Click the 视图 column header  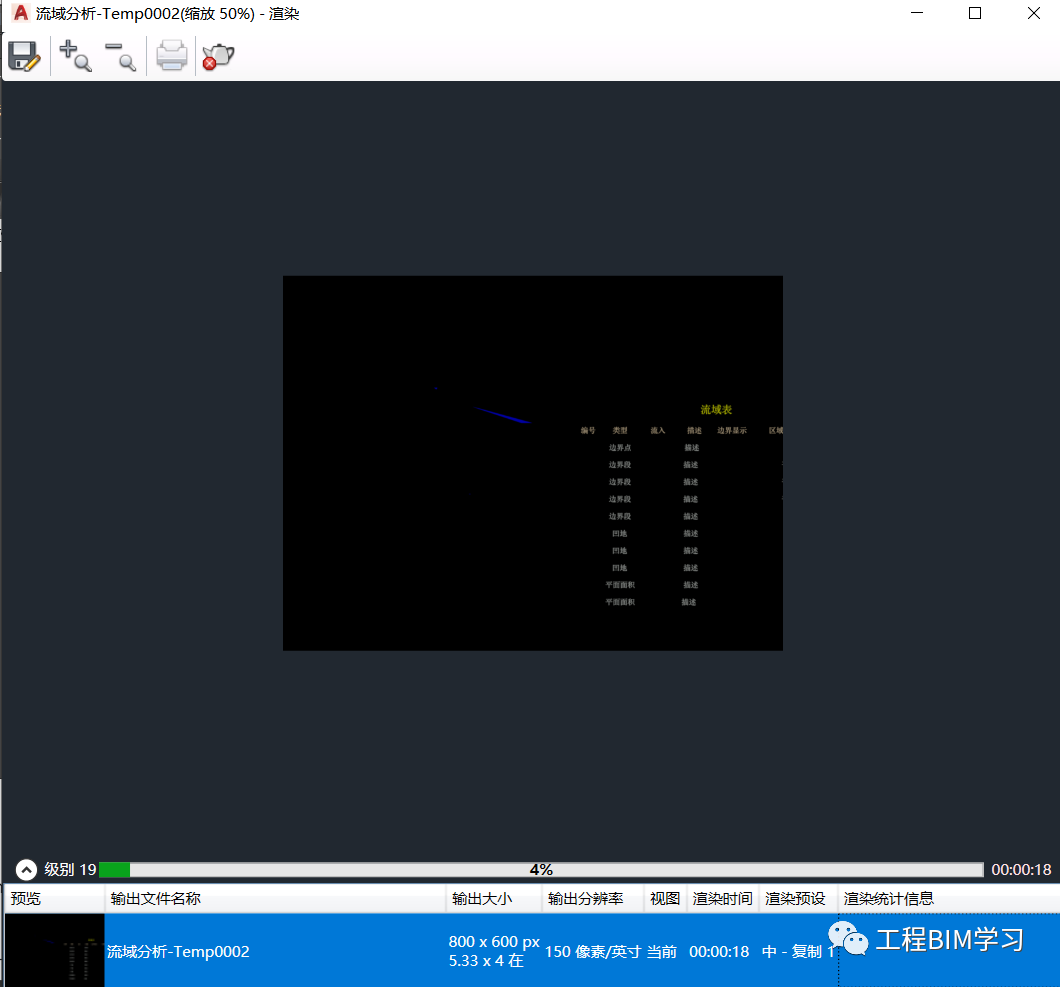pos(665,898)
